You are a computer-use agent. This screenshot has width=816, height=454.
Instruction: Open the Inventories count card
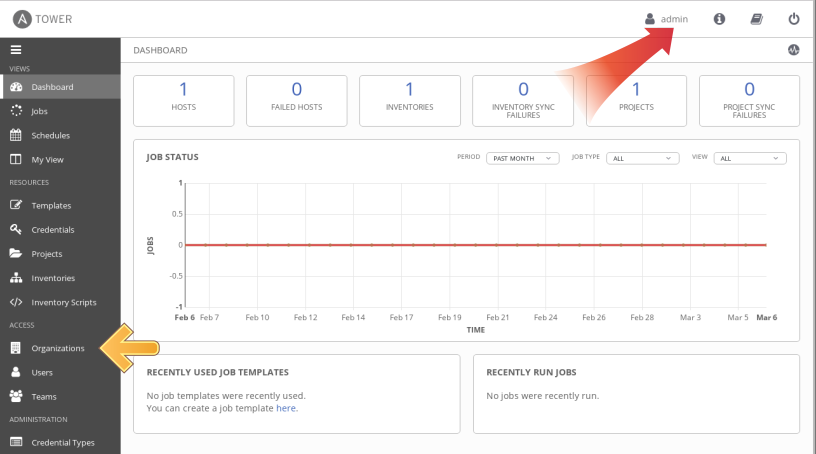[410, 101]
